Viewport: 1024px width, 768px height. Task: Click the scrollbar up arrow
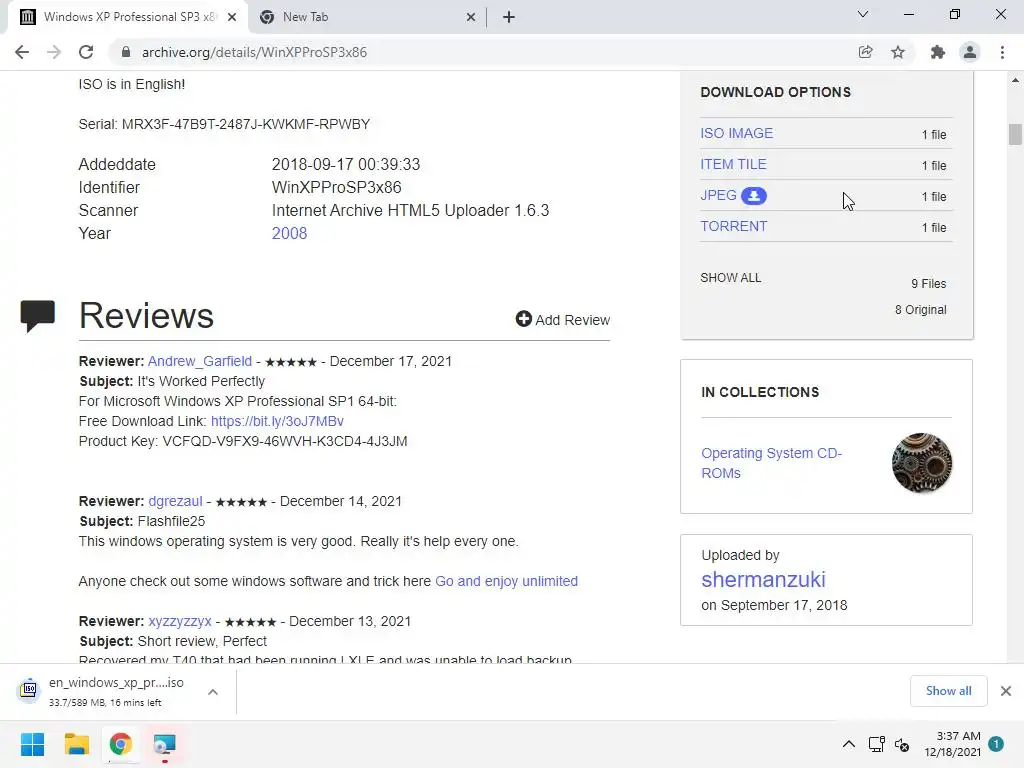point(1015,80)
